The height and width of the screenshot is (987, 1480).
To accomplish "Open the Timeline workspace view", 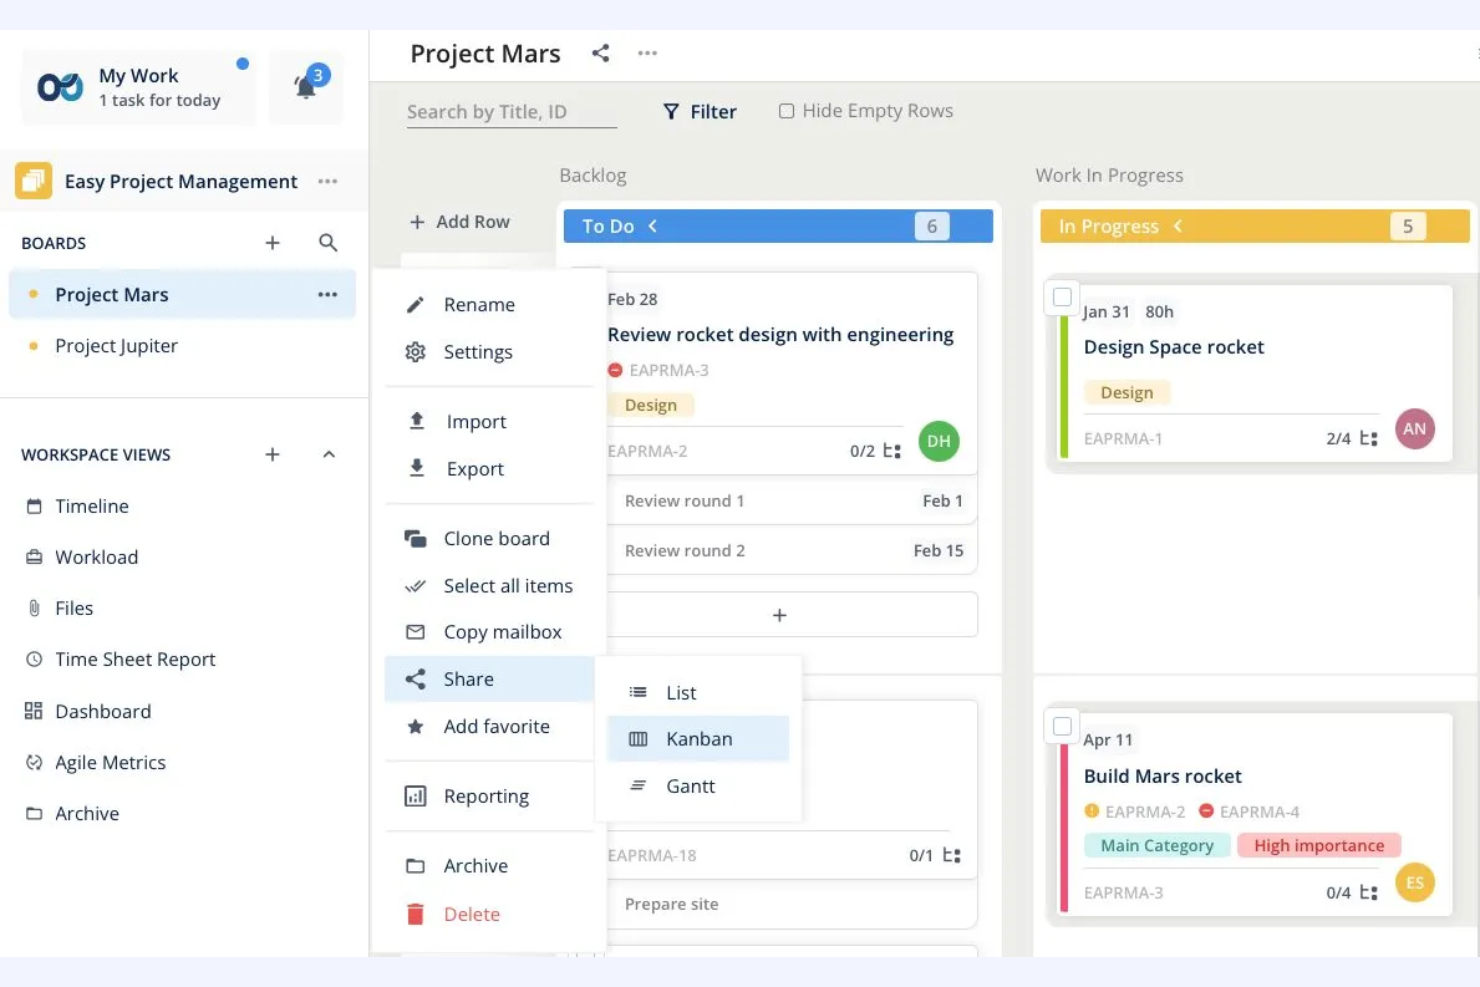I will click(92, 506).
